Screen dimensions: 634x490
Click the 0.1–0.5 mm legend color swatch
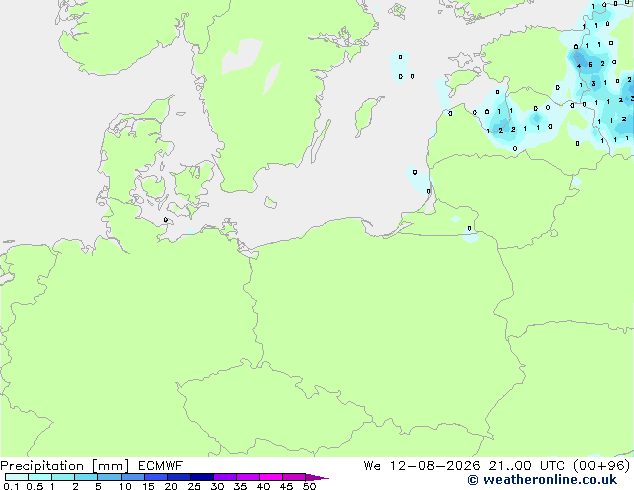click(x=17, y=477)
